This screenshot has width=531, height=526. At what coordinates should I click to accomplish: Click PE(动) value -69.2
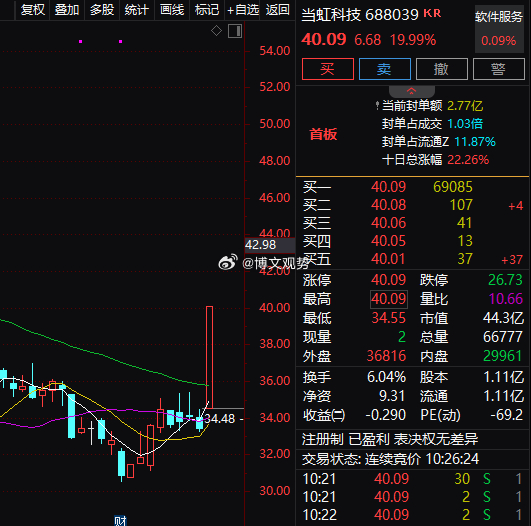pyautogui.click(x=507, y=415)
